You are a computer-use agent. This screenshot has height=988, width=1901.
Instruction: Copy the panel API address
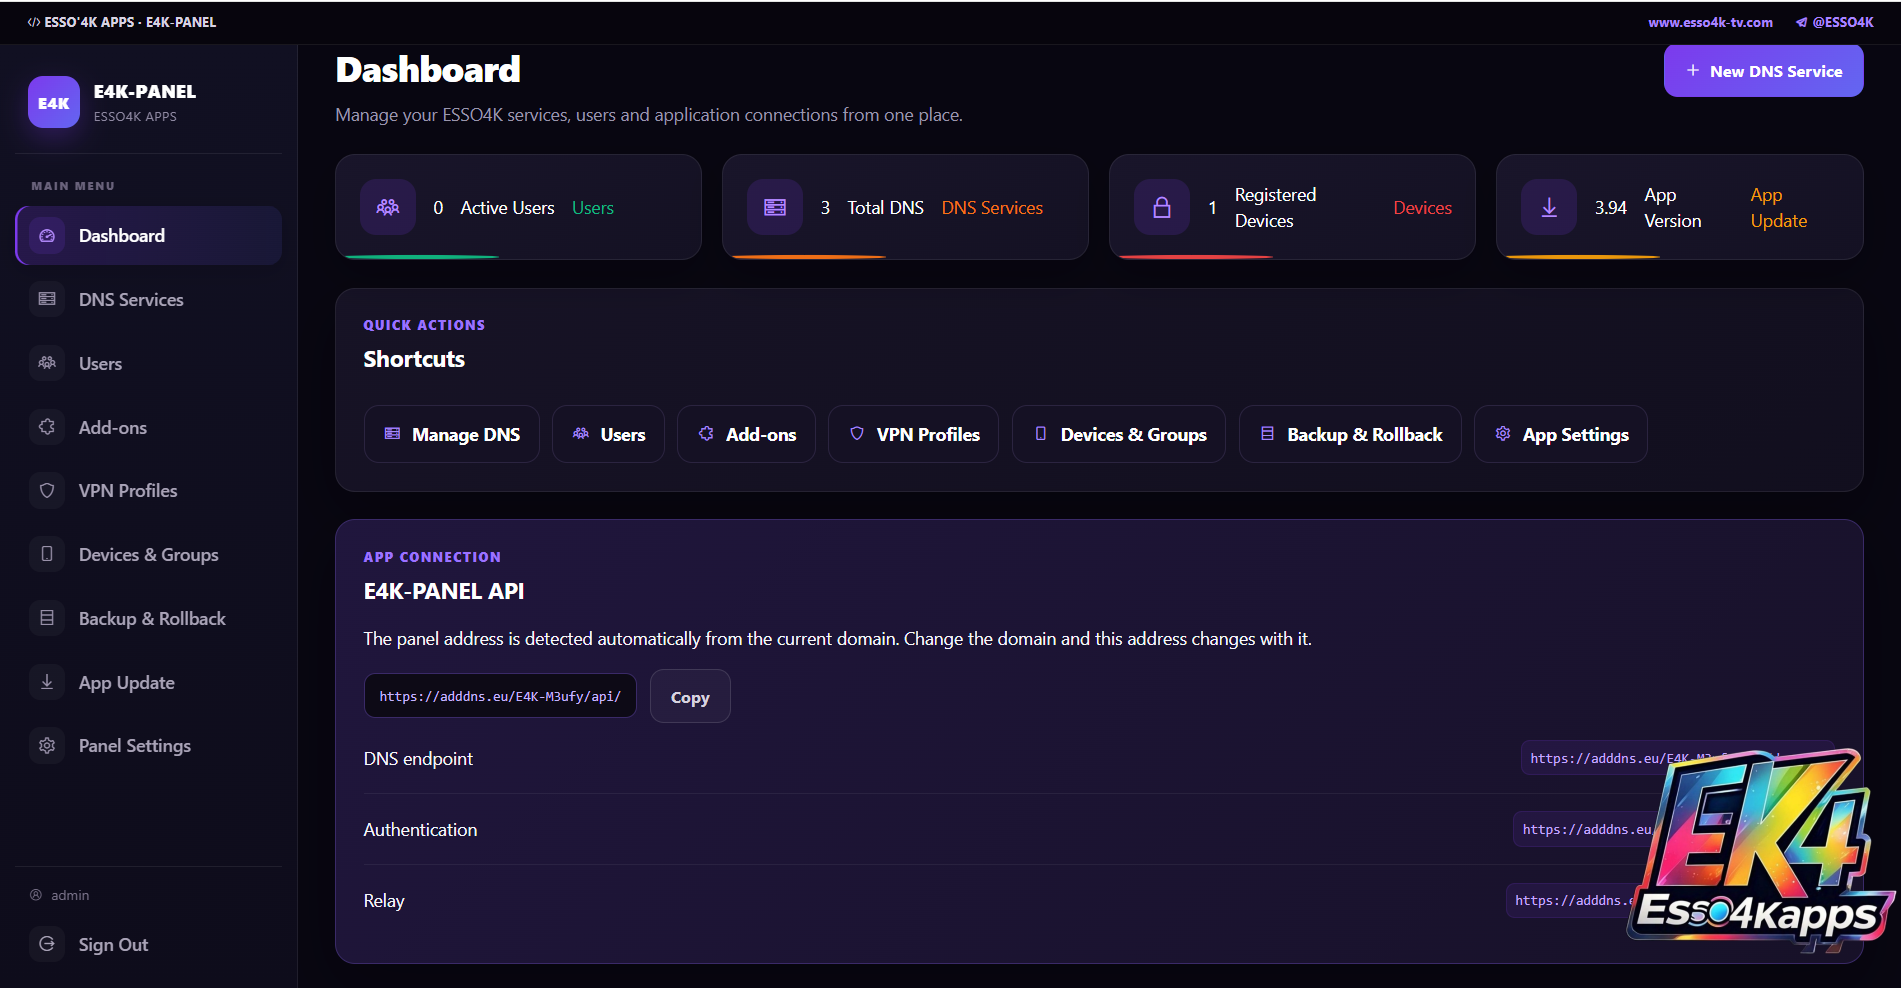pos(690,697)
